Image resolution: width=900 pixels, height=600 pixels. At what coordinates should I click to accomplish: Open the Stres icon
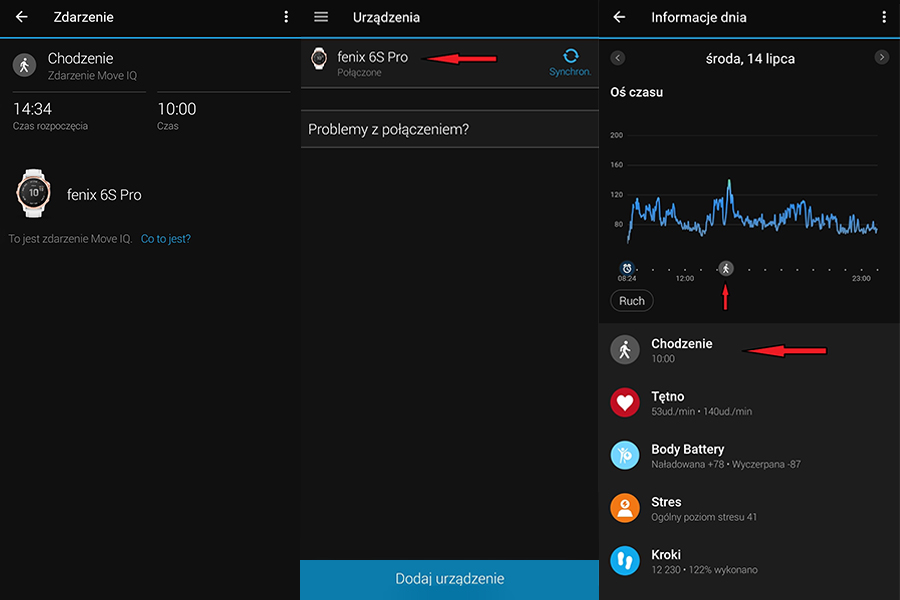(x=624, y=508)
